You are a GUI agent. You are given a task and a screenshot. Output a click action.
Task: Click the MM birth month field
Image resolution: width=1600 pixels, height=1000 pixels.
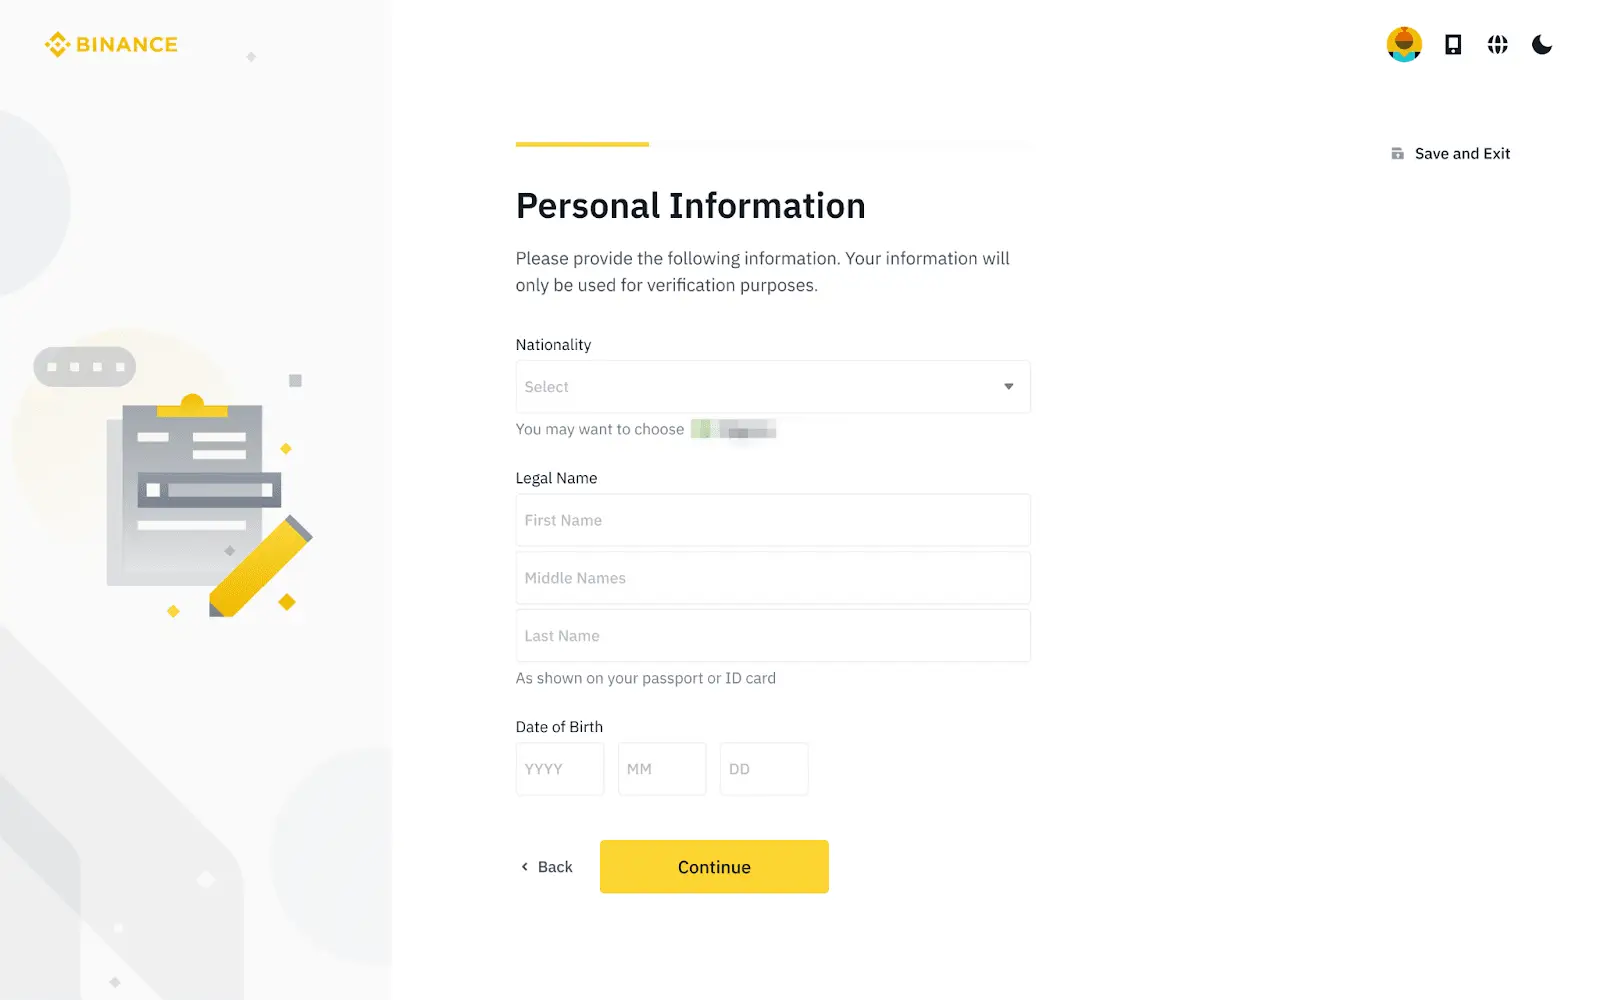tap(661, 769)
